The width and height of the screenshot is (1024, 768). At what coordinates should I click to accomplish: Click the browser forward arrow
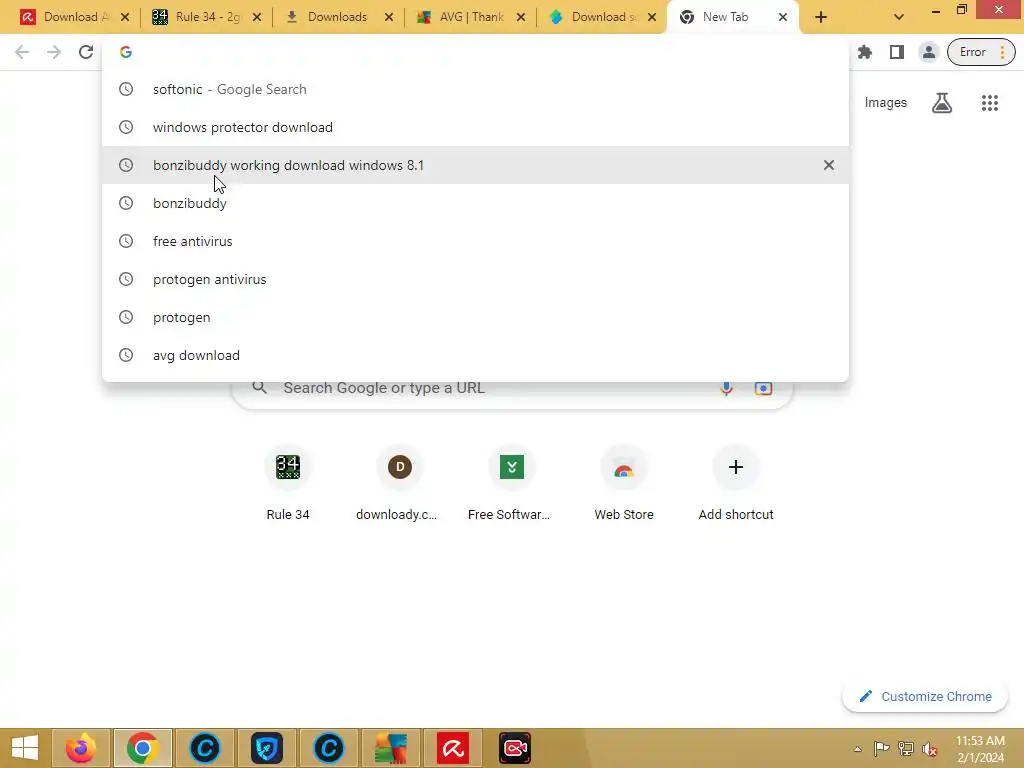click(54, 52)
